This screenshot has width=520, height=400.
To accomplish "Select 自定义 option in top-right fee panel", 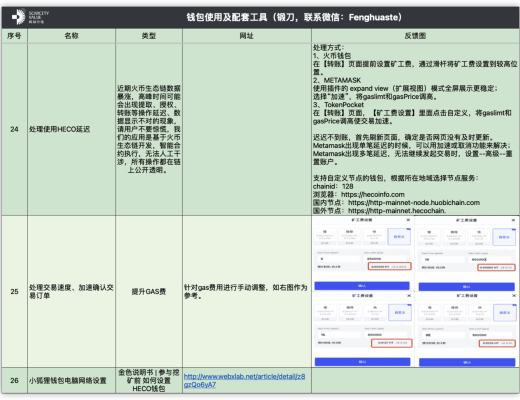I will click(x=504, y=237).
